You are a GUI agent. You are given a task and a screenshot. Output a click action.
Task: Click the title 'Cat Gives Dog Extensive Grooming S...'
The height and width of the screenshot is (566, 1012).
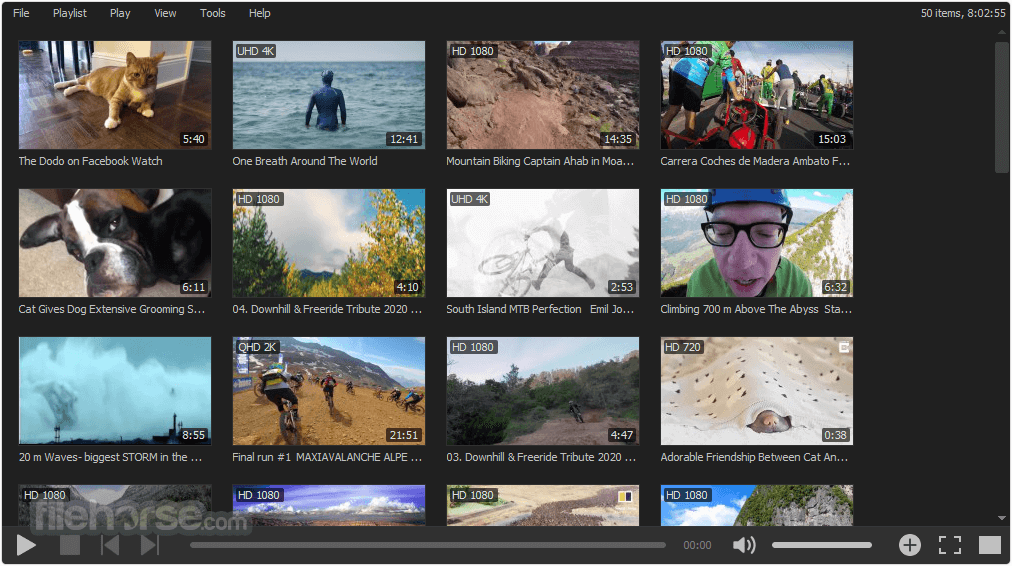pos(112,309)
